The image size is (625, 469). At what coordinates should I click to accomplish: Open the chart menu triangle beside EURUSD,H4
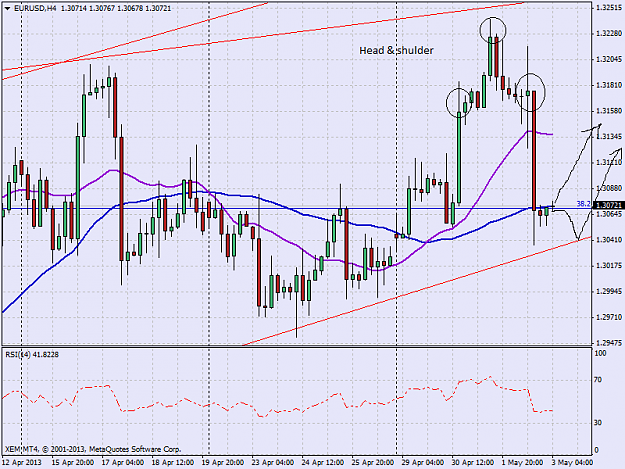(8, 8)
